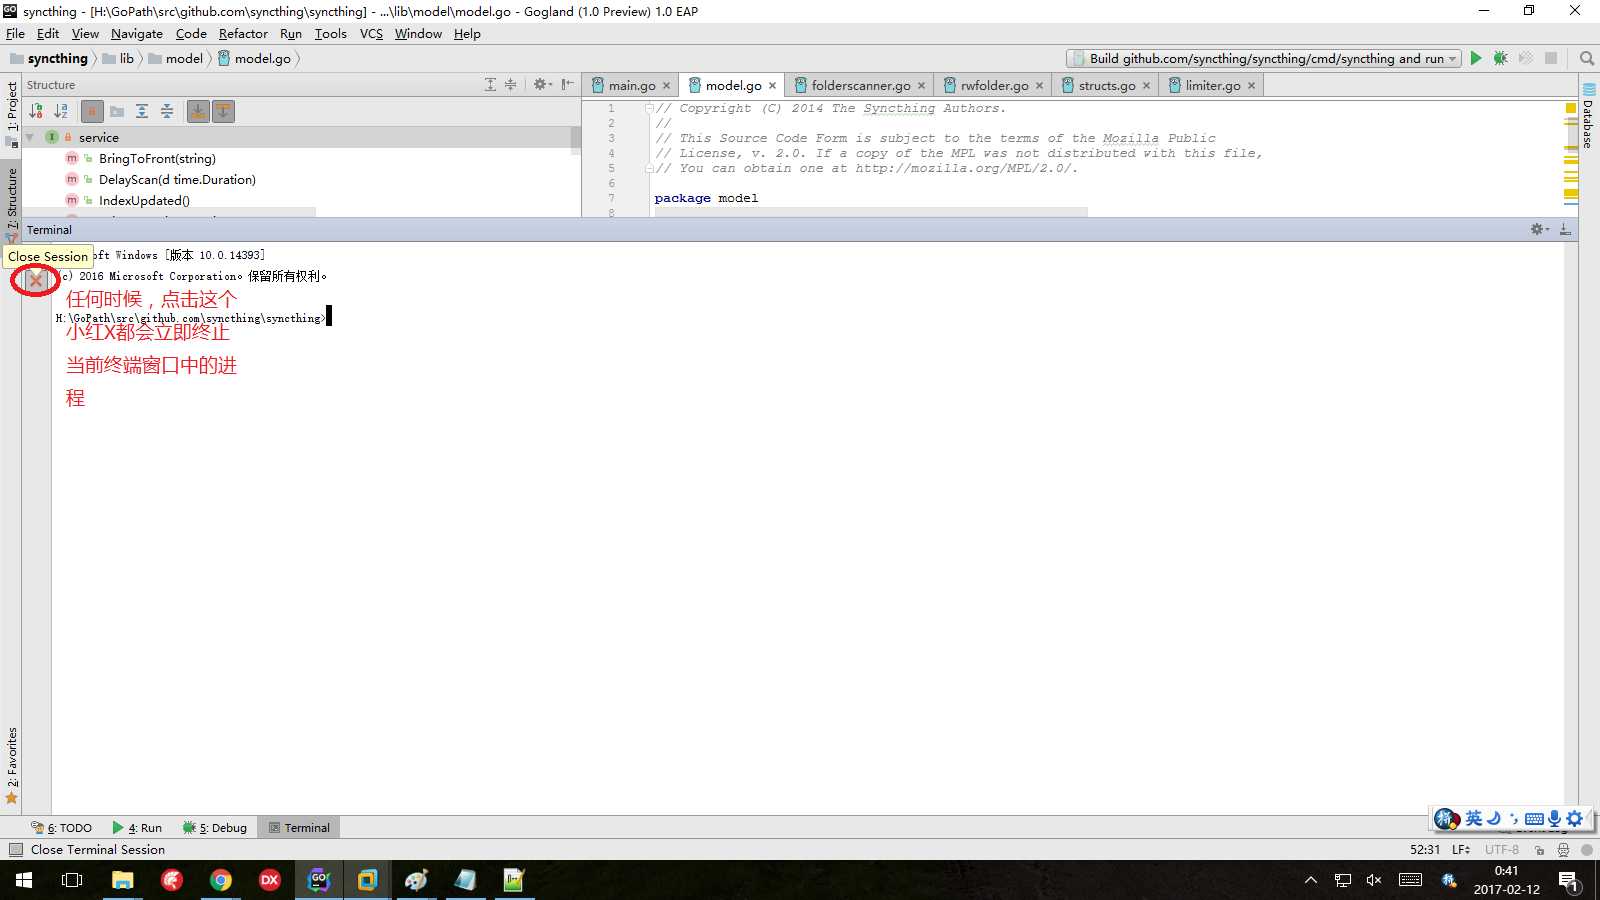The image size is (1600, 900).
Task: Close the limiter.go tab
Action: point(1251,86)
